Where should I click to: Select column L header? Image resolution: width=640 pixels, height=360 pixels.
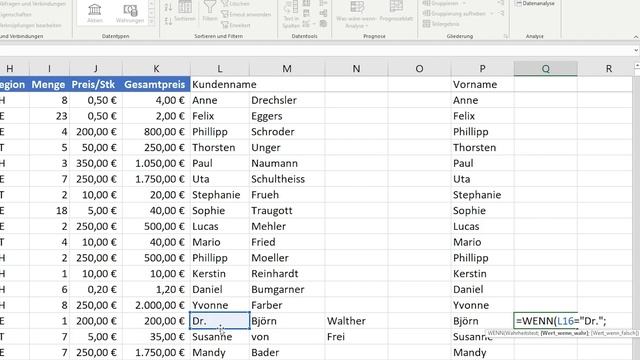coord(220,69)
